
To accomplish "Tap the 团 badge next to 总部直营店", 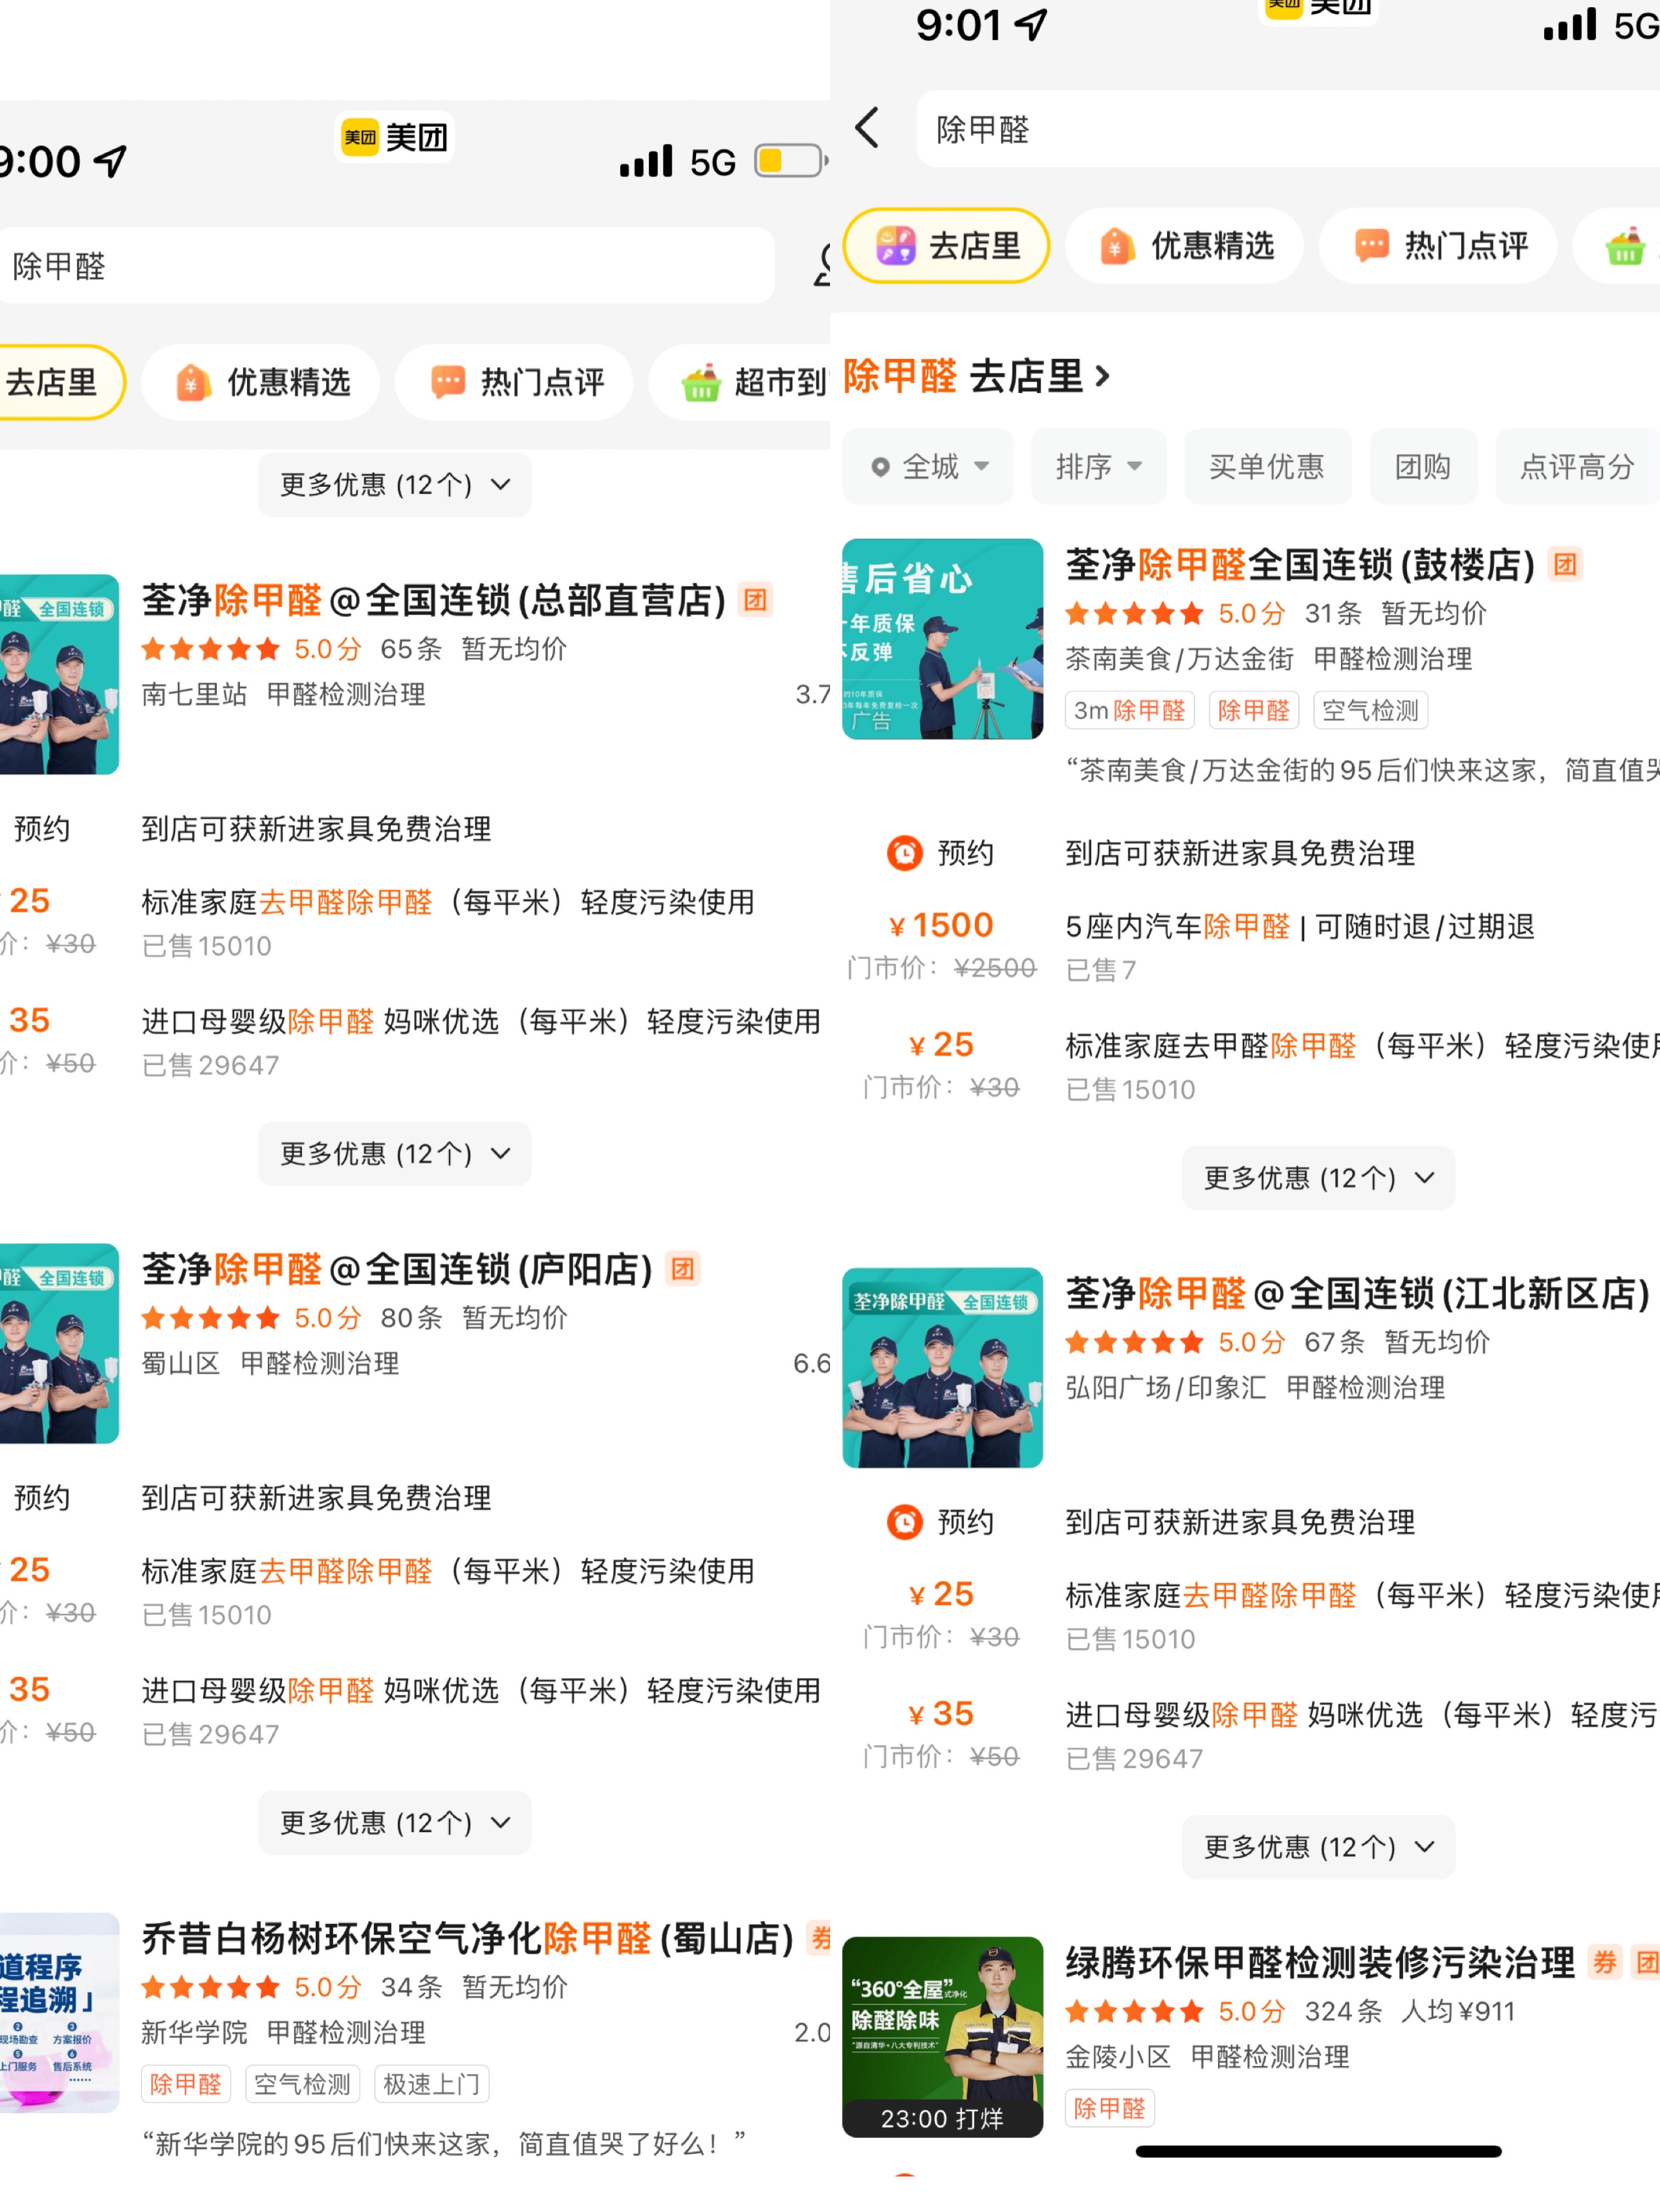I will (x=756, y=600).
